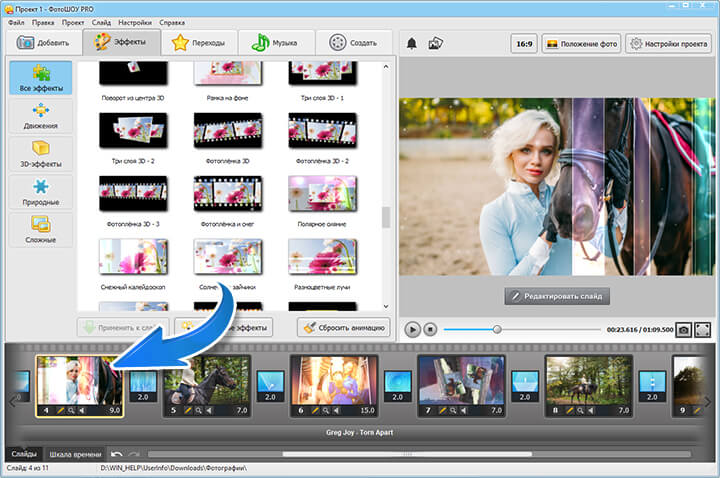
Task: Select the 3D-эффекты category
Action: 41,154
